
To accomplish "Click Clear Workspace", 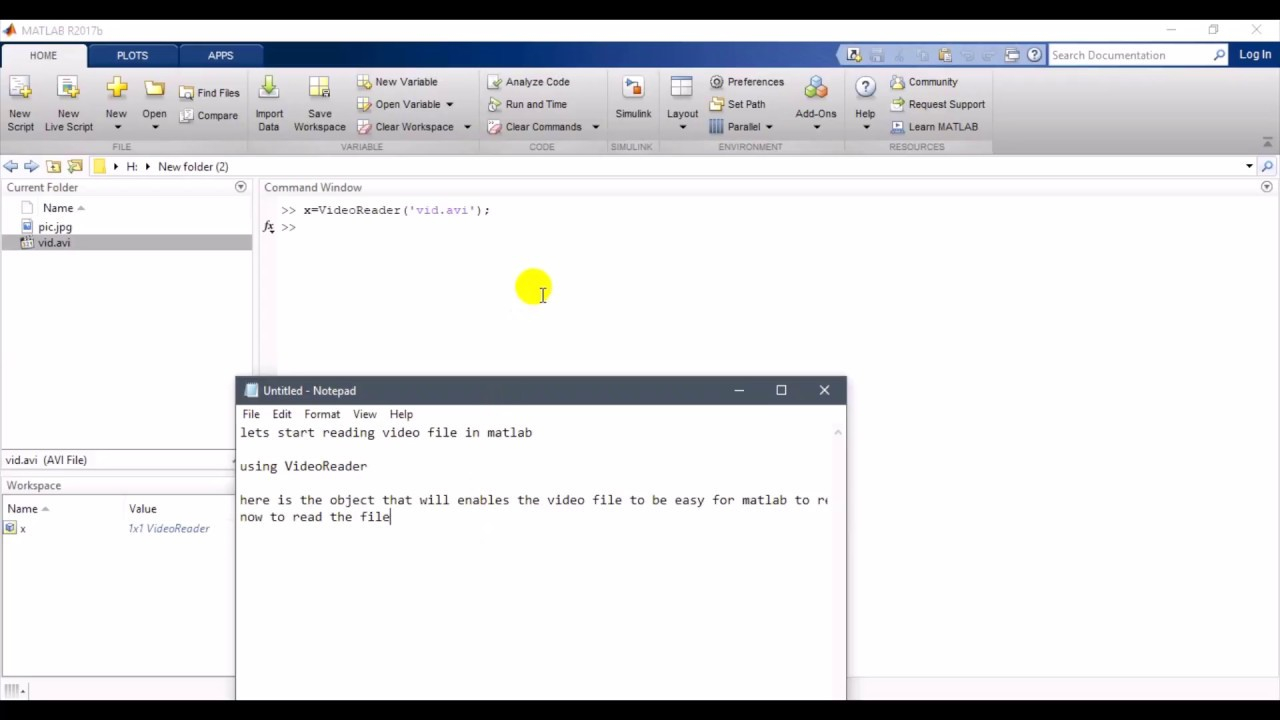I will pos(405,127).
